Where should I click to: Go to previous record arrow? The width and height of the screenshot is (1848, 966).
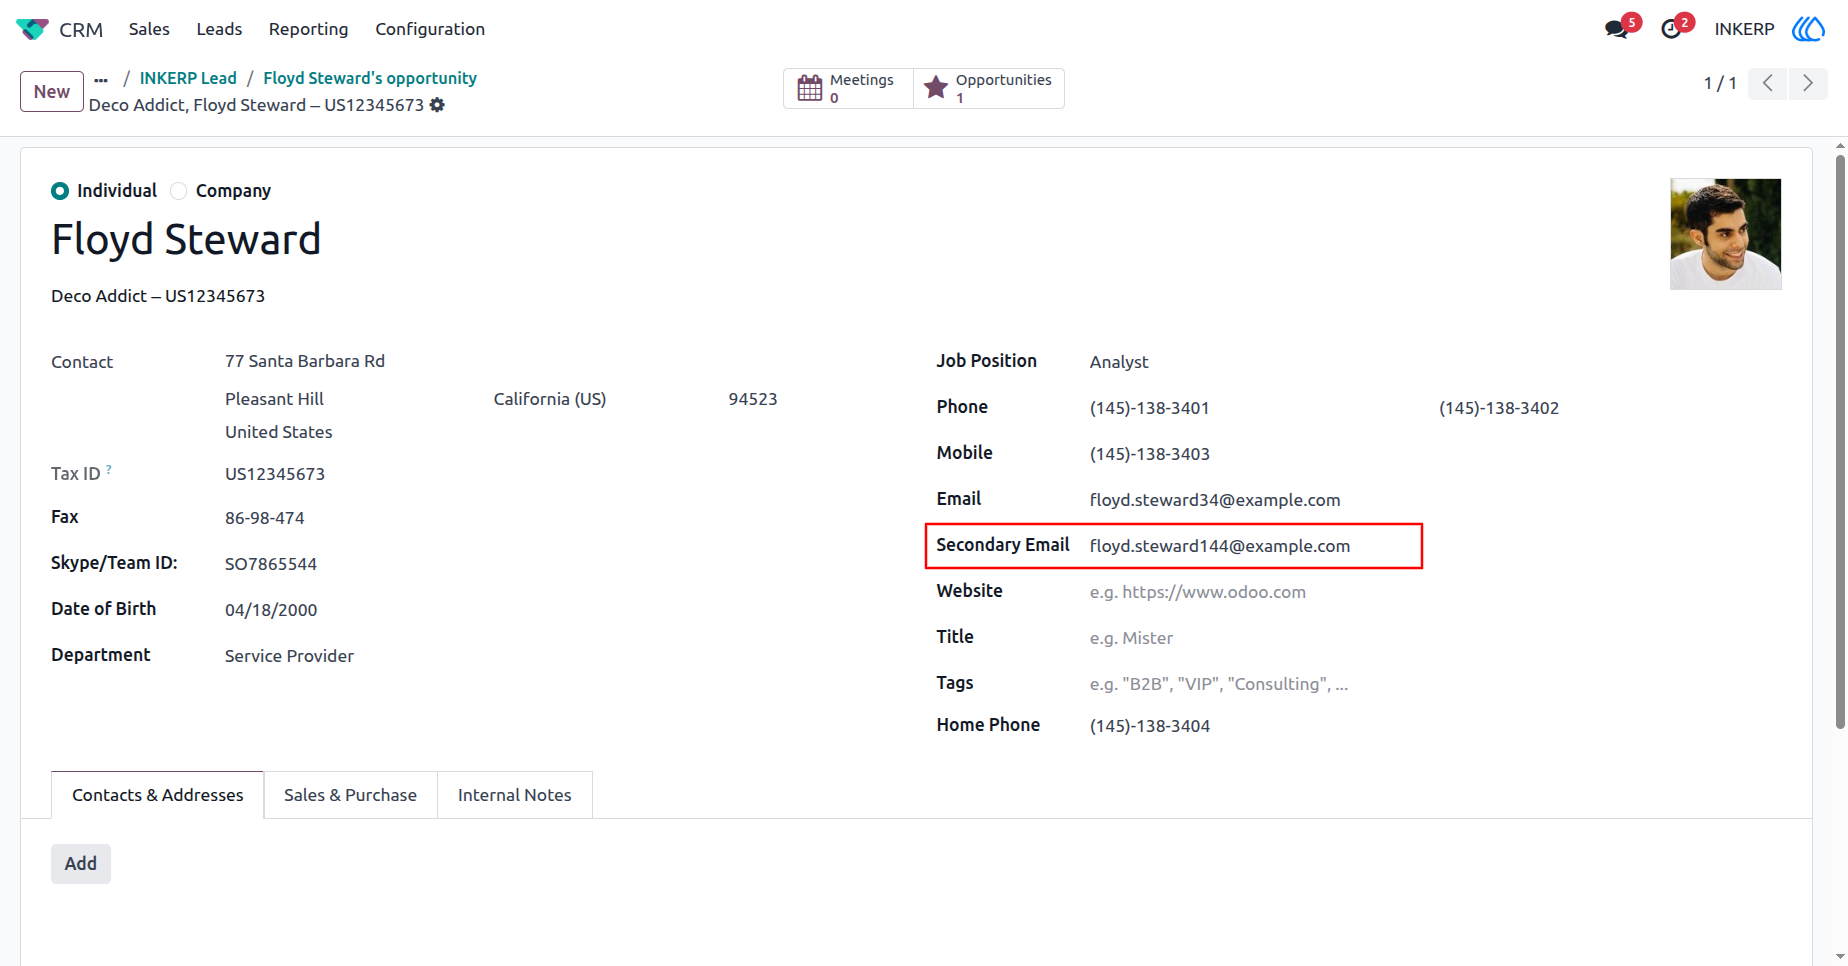click(x=1768, y=83)
